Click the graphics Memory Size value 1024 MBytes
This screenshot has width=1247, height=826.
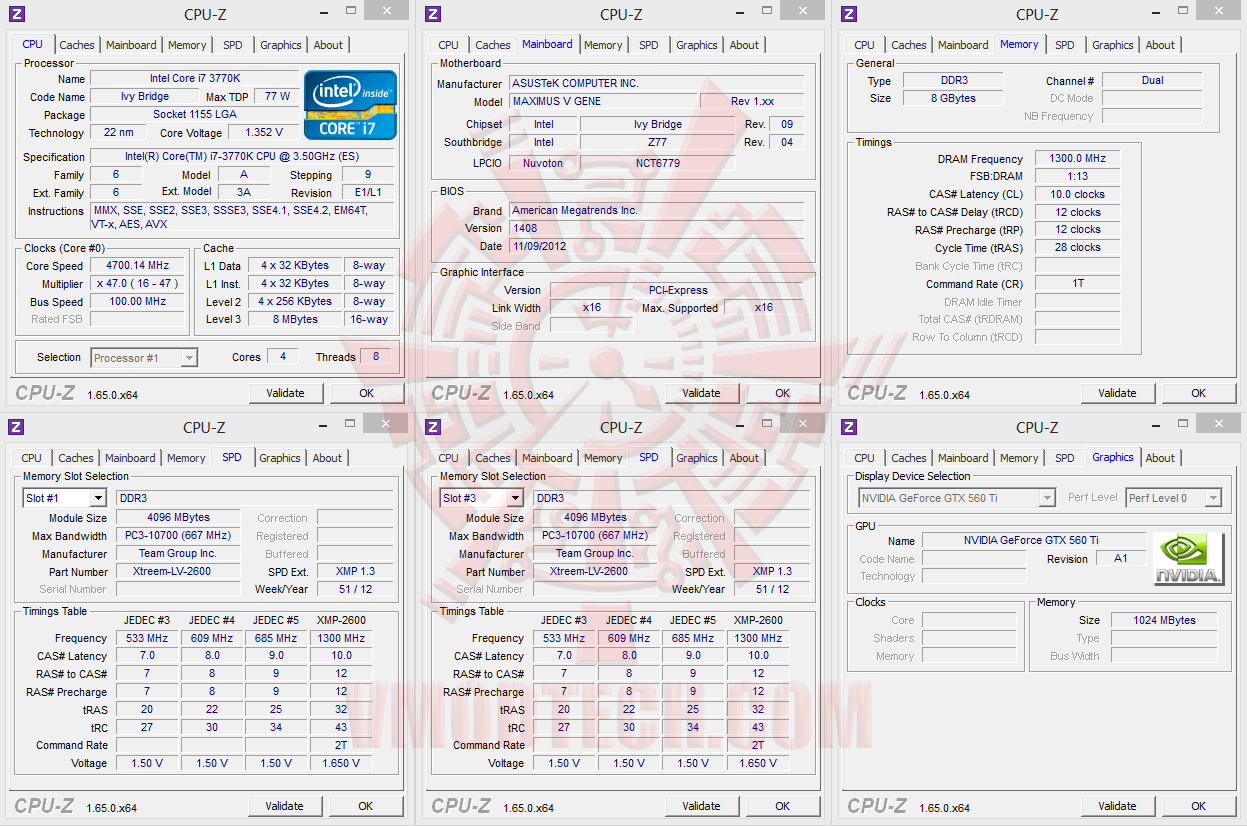[x=1164, y=620]
